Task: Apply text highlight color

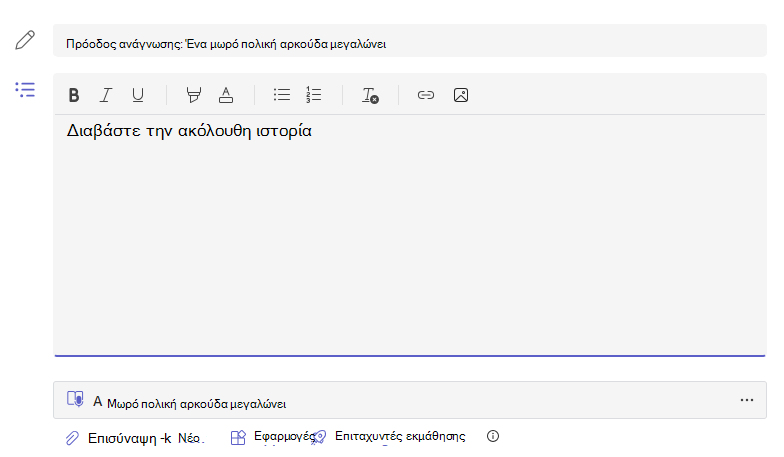Action: pos(194,95)
